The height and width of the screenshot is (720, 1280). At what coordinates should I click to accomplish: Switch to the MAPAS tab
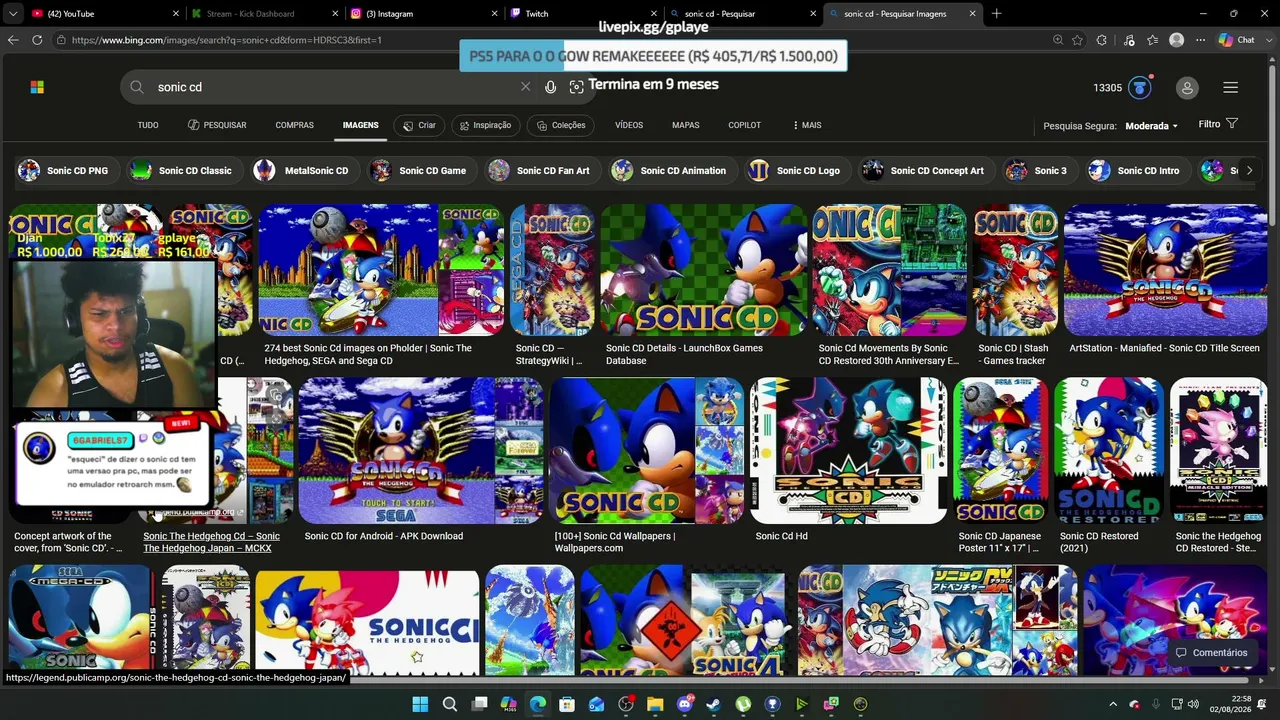point(686,125)
